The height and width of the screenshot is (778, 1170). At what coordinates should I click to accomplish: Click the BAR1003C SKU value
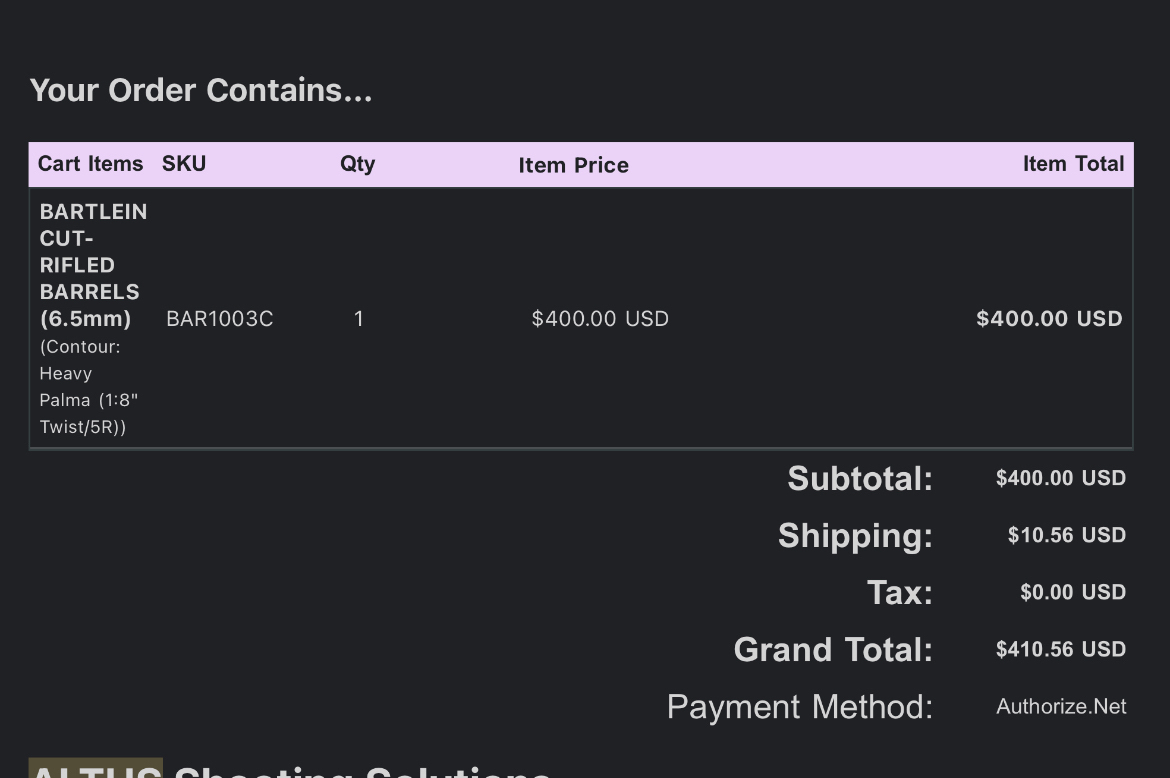point(219,319)
